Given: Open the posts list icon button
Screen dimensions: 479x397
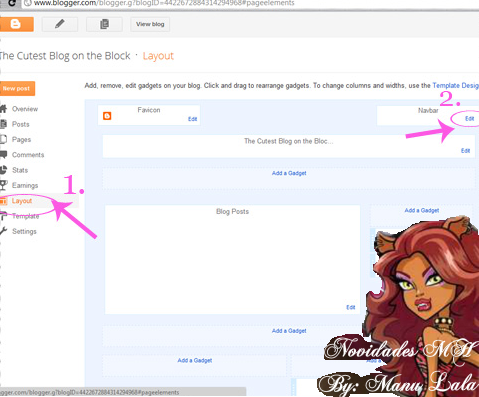Looking at the screenshot, I should pos(104,24).
